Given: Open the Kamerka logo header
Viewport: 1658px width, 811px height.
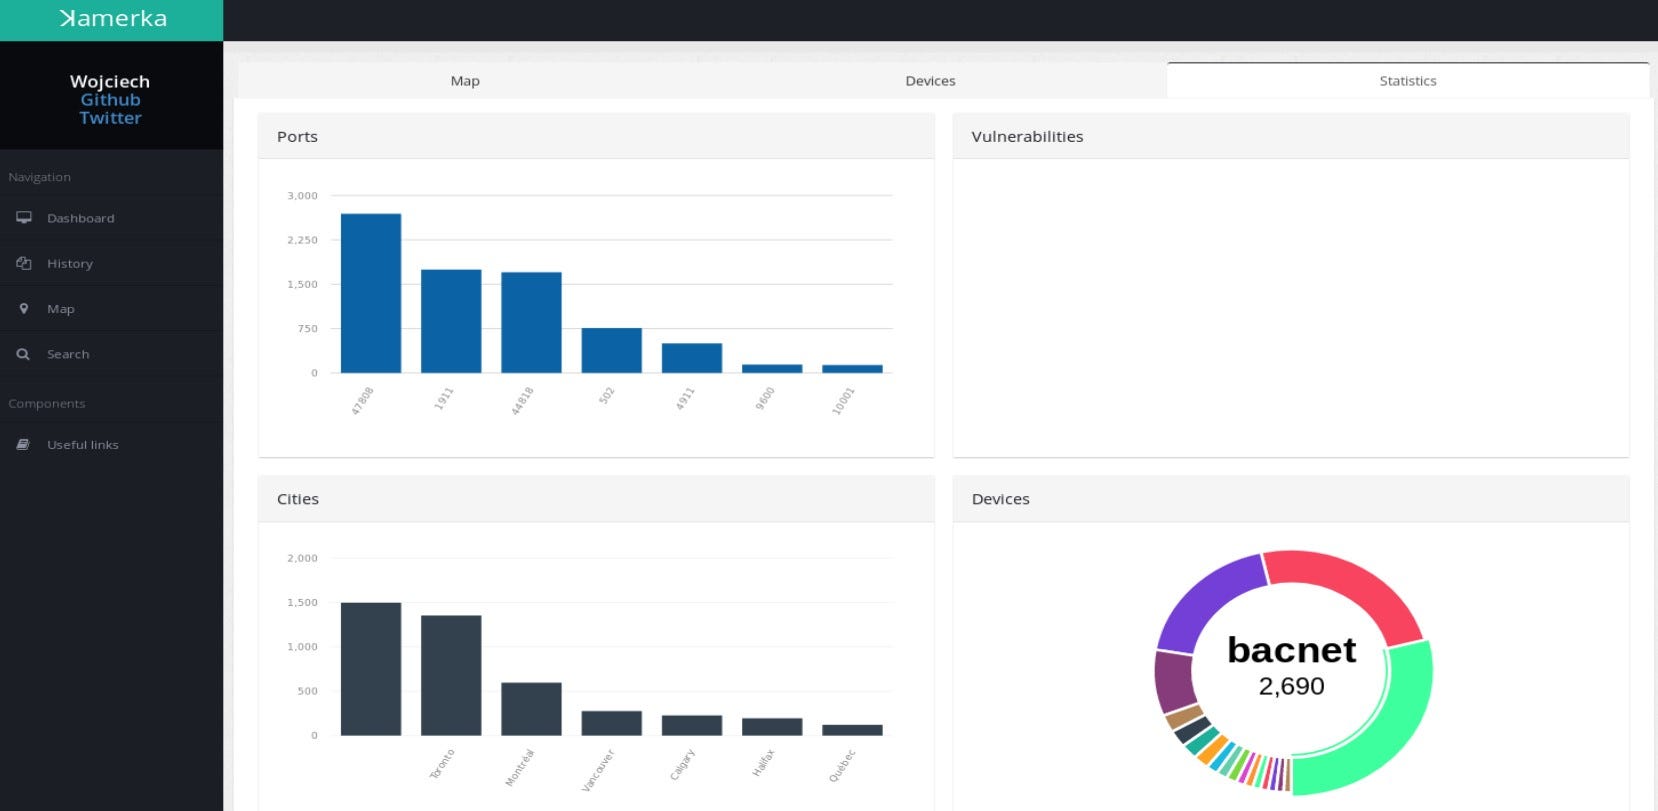Looking at the screenshot, I should (112, 20).
